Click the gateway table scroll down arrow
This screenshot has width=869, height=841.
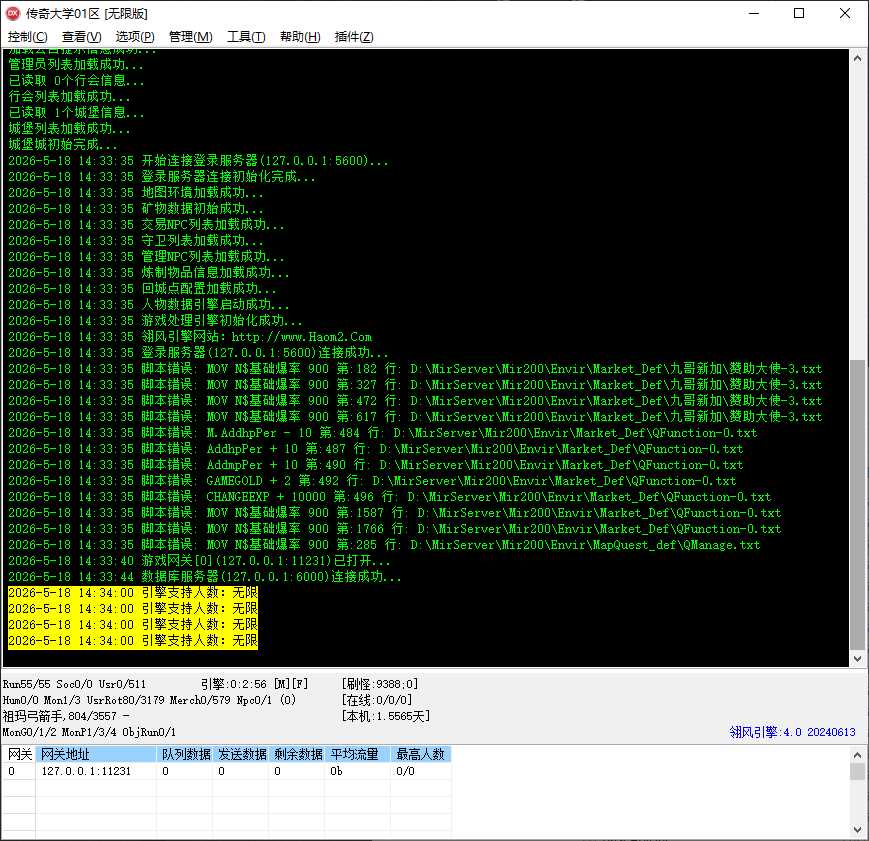857,830
